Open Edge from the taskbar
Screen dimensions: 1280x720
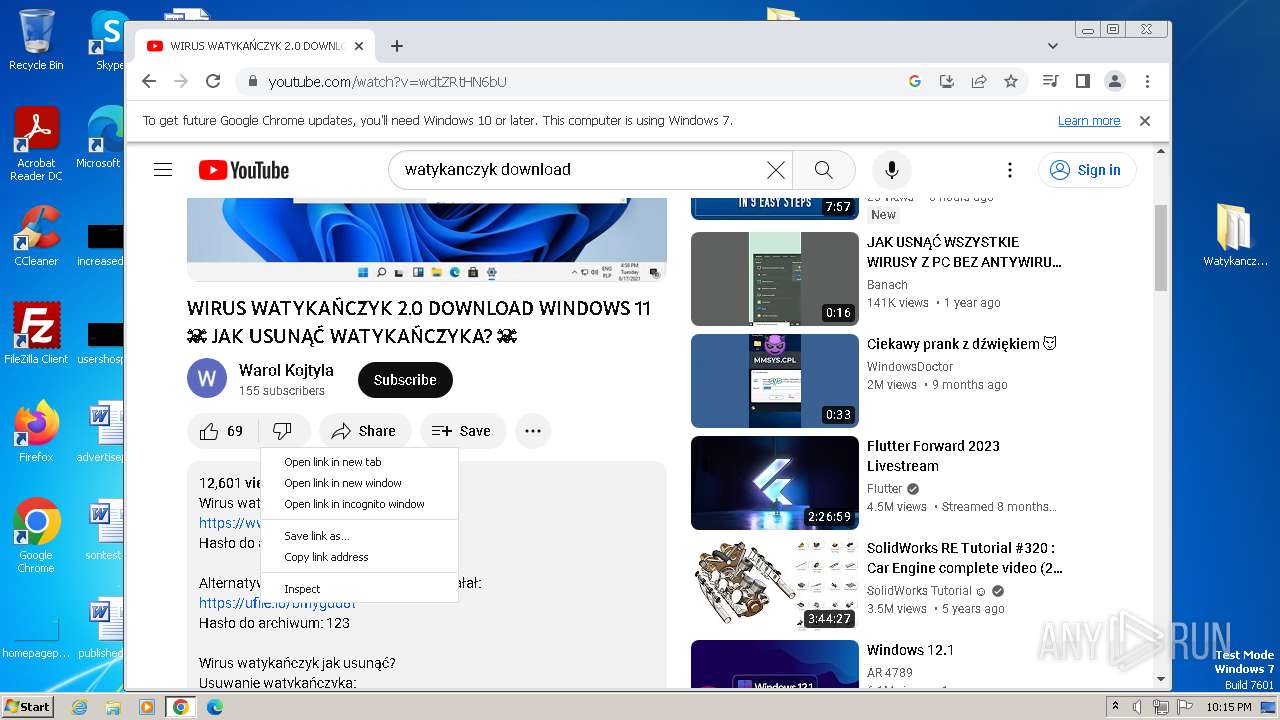[x=214, y=707]
